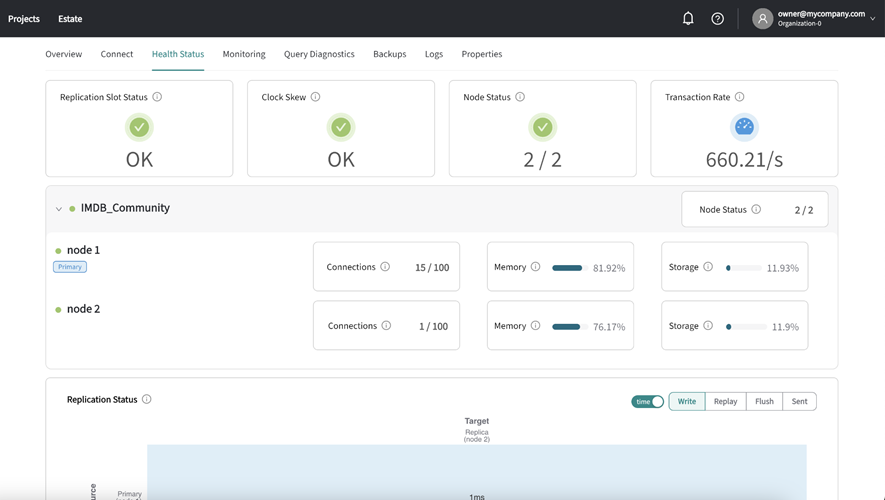885x500 pixels.
Task: Click the info icon beside Replication Slot Status
Action: [157, 97]
